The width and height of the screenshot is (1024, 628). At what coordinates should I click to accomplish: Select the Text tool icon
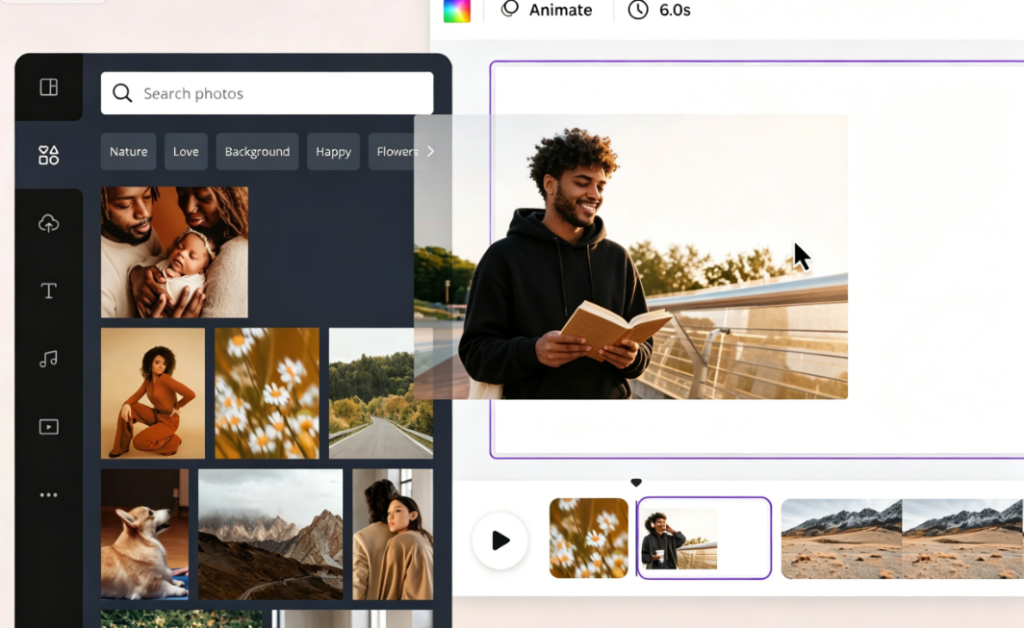pos(48,291)
